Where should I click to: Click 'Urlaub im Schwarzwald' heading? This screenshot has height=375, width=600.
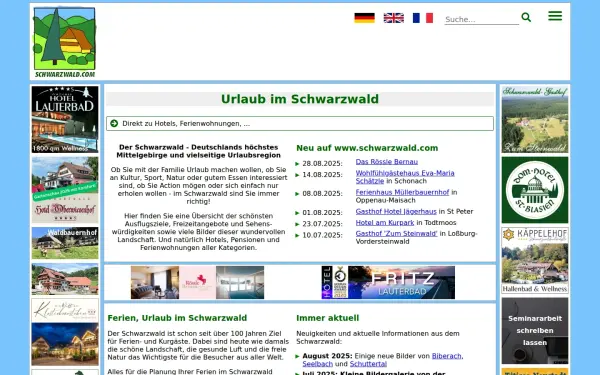[300, 99]
